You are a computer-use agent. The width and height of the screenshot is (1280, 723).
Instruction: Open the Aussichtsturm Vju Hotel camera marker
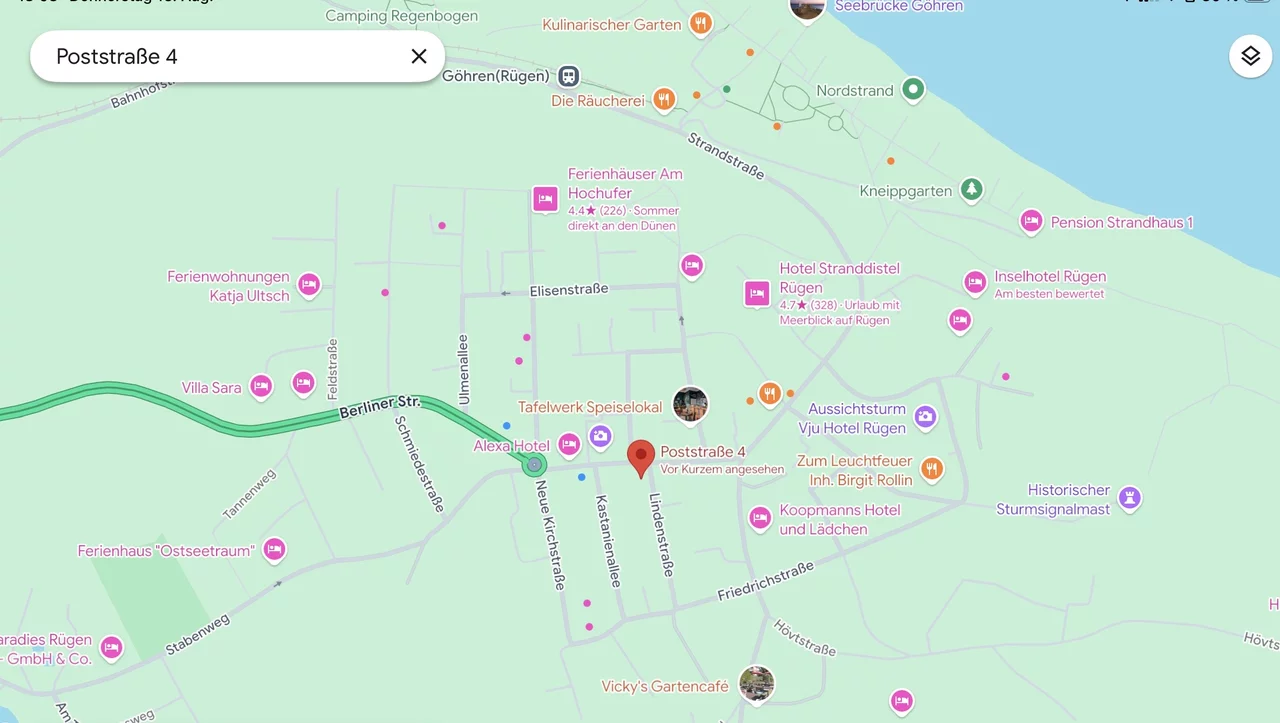[x=925, y=416]
